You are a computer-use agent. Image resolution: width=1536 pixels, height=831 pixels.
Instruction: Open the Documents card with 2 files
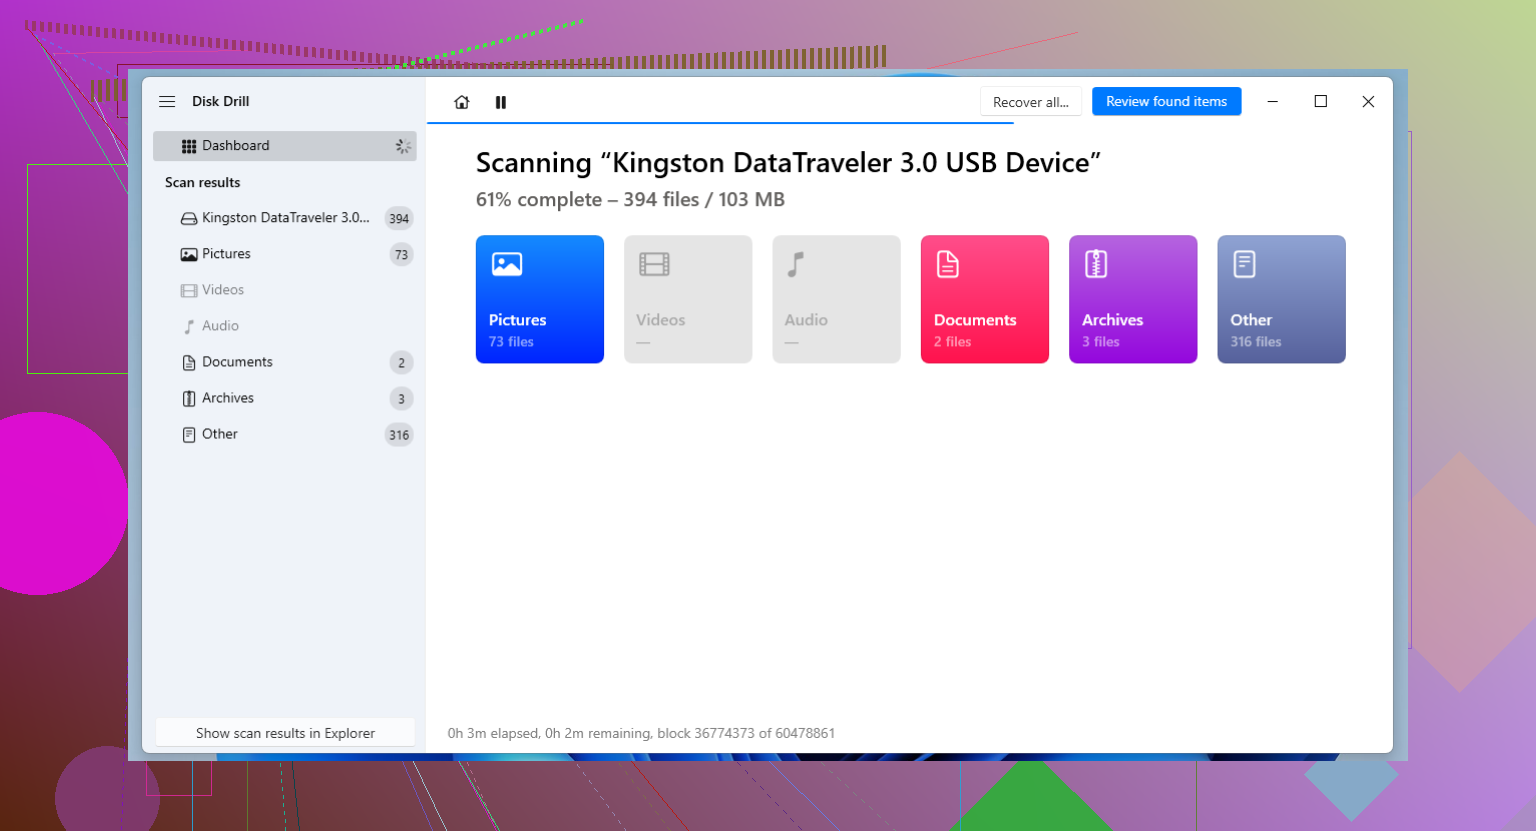pos(985,299)
